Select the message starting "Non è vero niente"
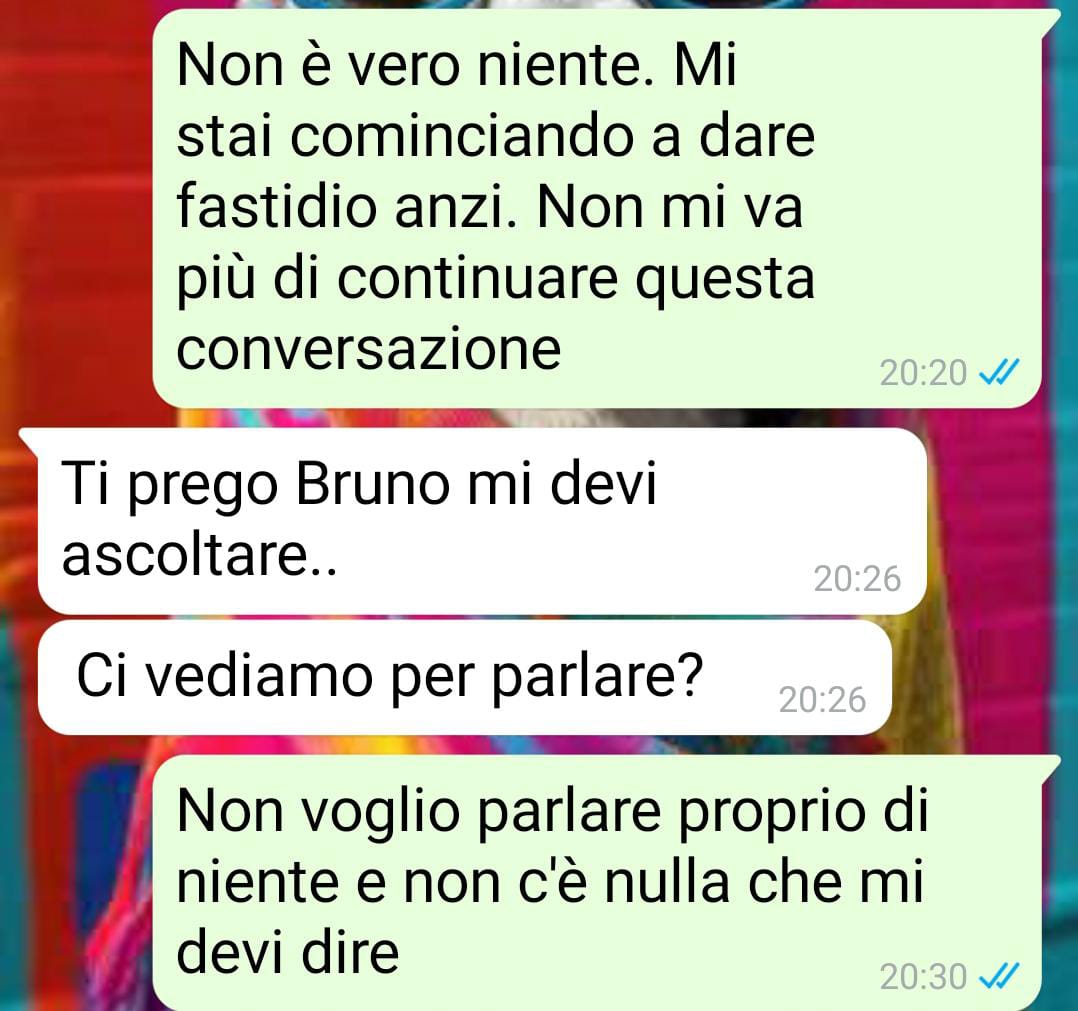 [x=597, y=208]
